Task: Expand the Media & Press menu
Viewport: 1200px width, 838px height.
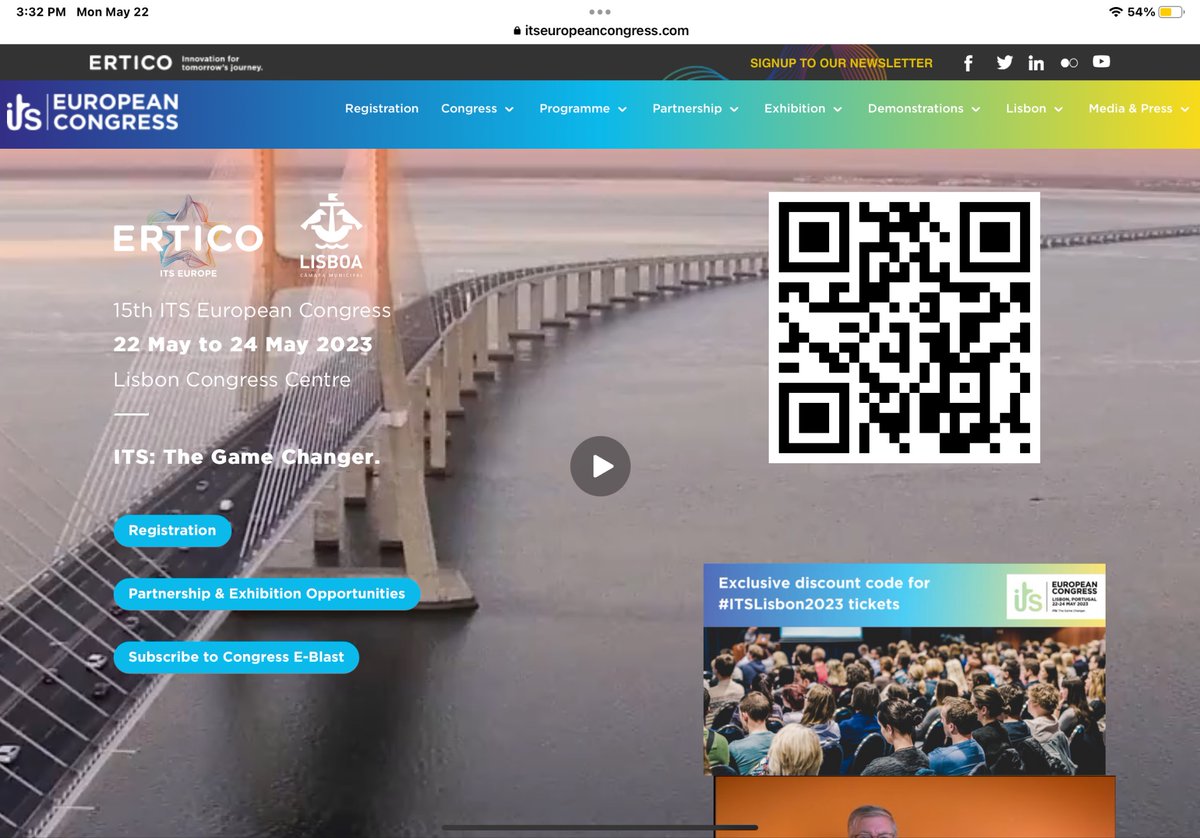Action: (x=1138, y=108)
